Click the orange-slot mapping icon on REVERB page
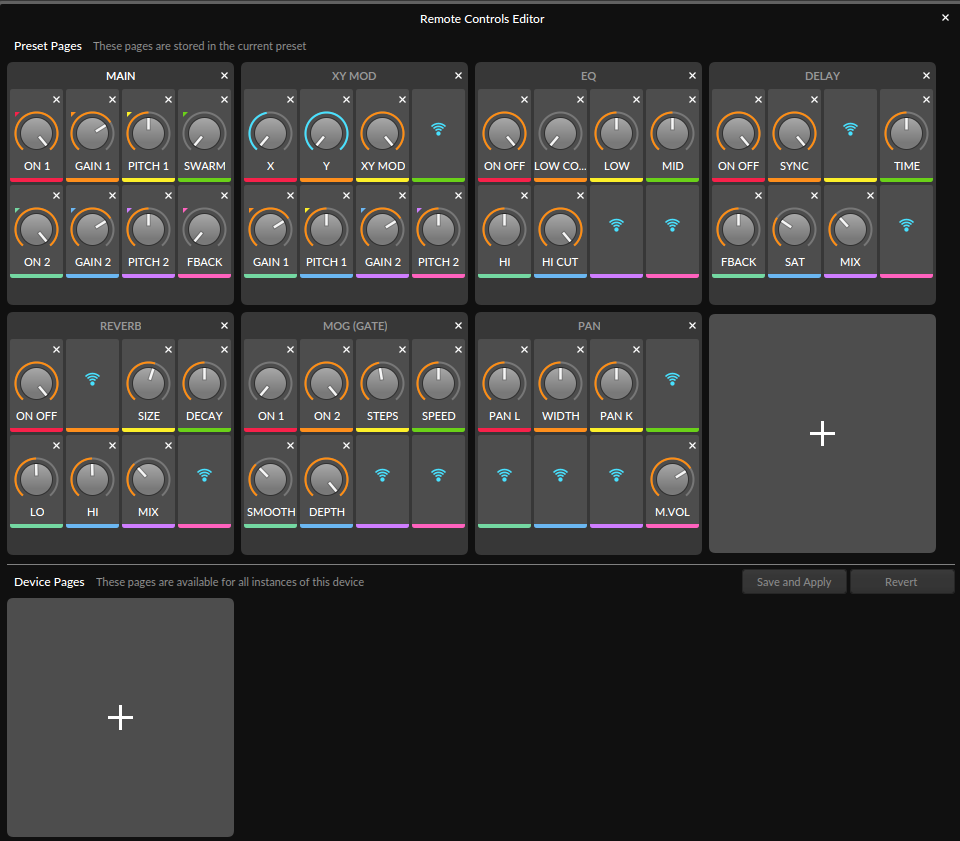960x841 pixels. [x=92, y=379]
